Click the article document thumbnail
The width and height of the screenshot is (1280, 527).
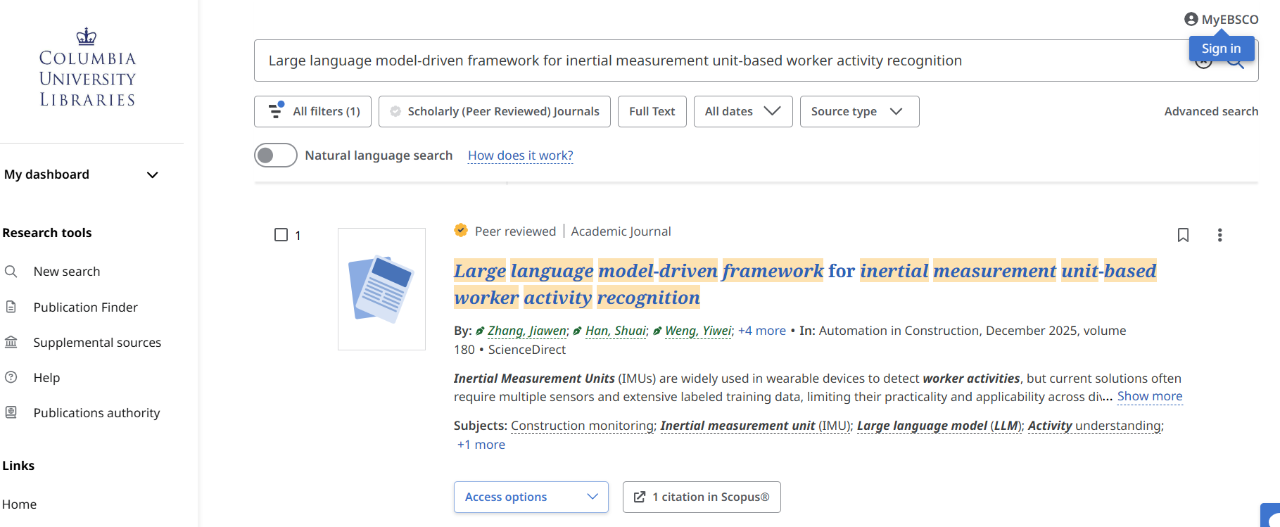pyautogui.click(x=382, y=289)
